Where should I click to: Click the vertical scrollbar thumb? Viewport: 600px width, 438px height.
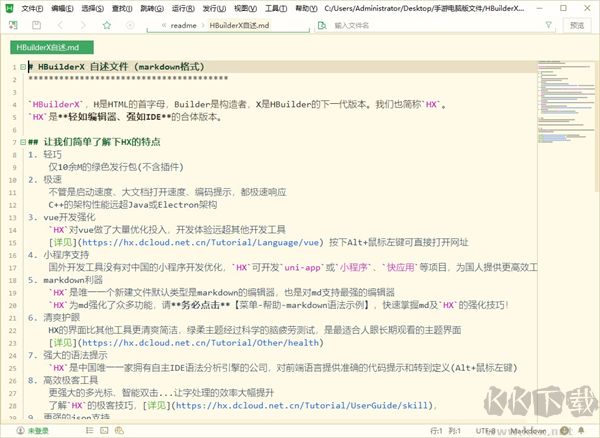[x=597, y=126]
